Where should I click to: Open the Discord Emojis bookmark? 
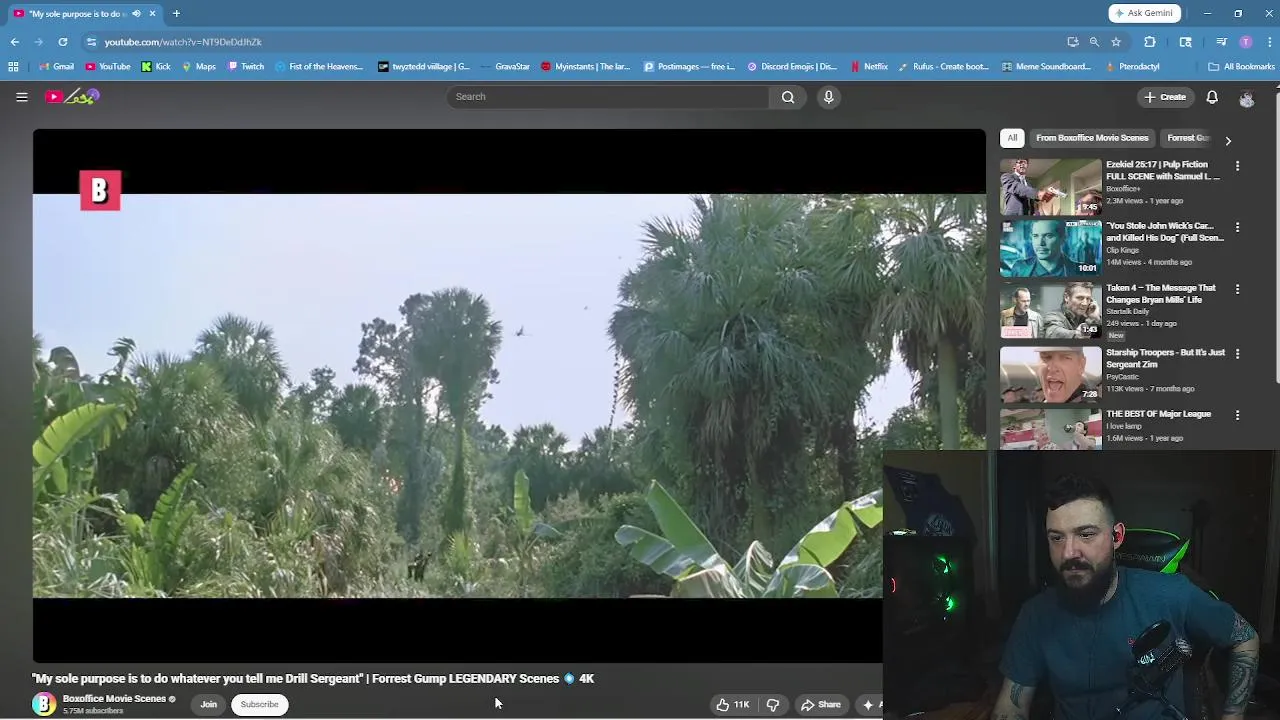point(790,67)
